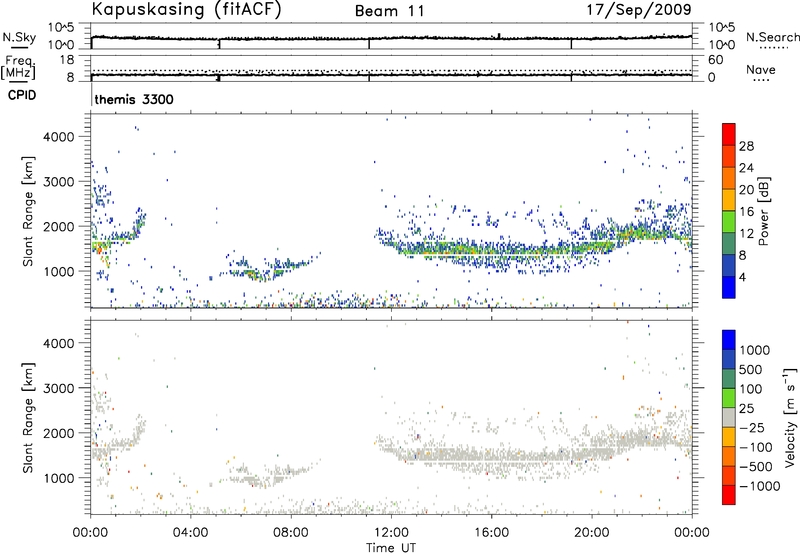Click the Velocity [m s-1] colorbar title
Screen dimensions: 800x554
790,417
